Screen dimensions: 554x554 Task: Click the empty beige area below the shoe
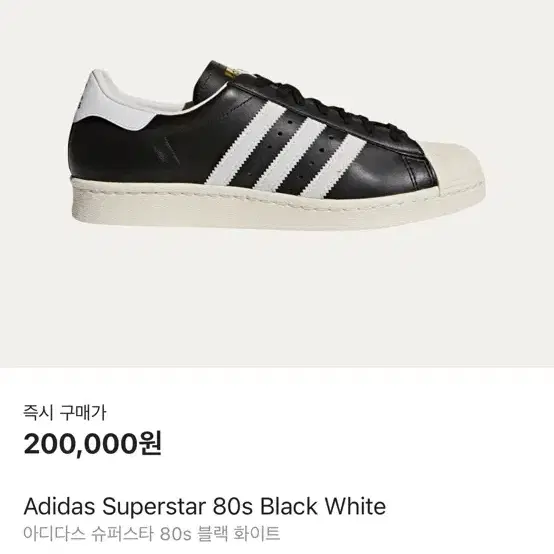pyautogui.click(x=277, y=300)
